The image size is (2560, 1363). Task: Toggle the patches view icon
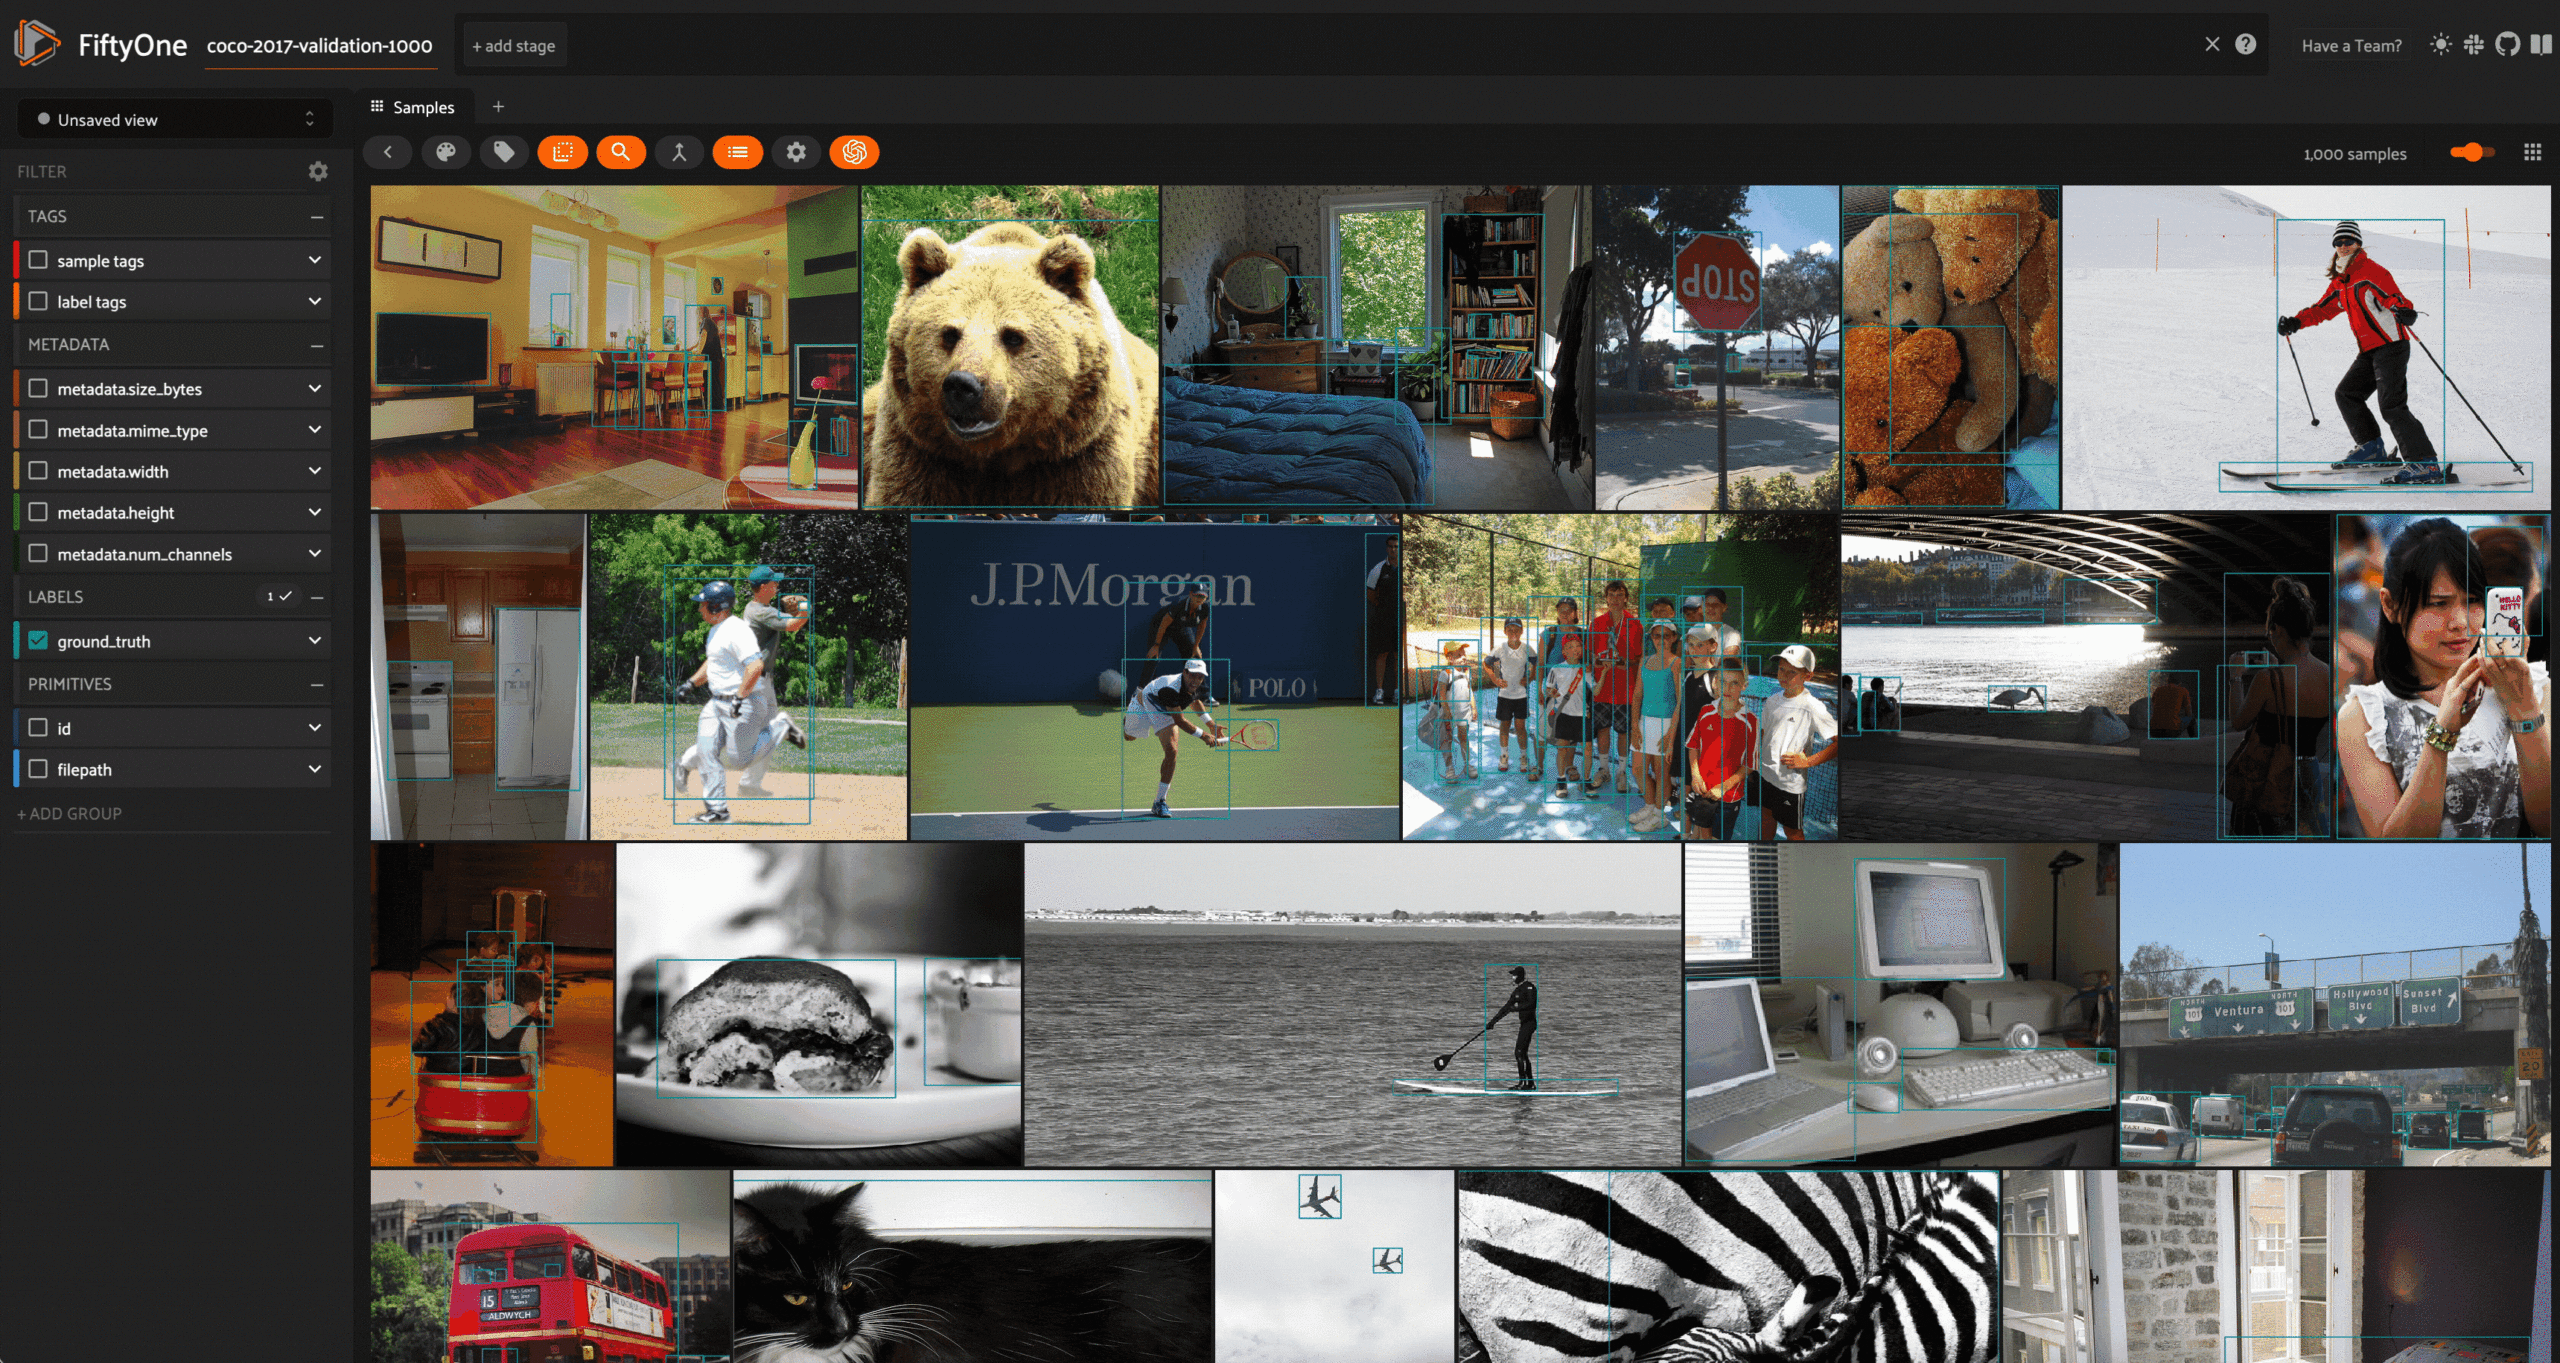click(563, 152)
